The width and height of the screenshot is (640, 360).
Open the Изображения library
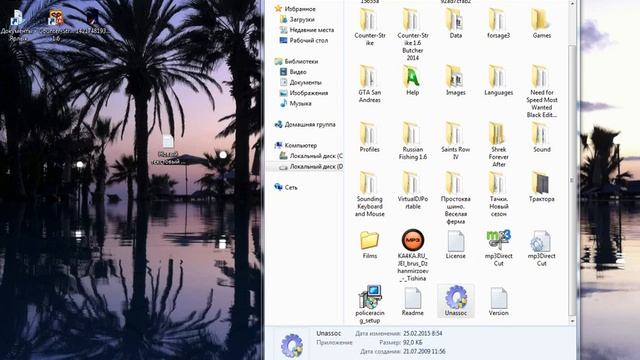click(x=309, y=93)
